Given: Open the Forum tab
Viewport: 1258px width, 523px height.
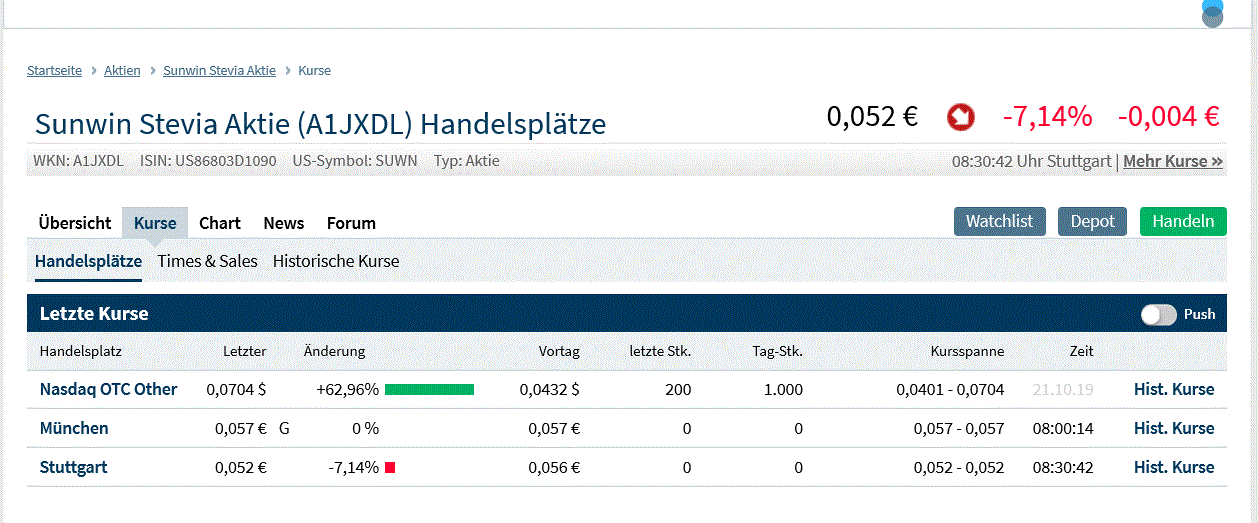Looking at the screenshot, I should click(x=351, y=223).
